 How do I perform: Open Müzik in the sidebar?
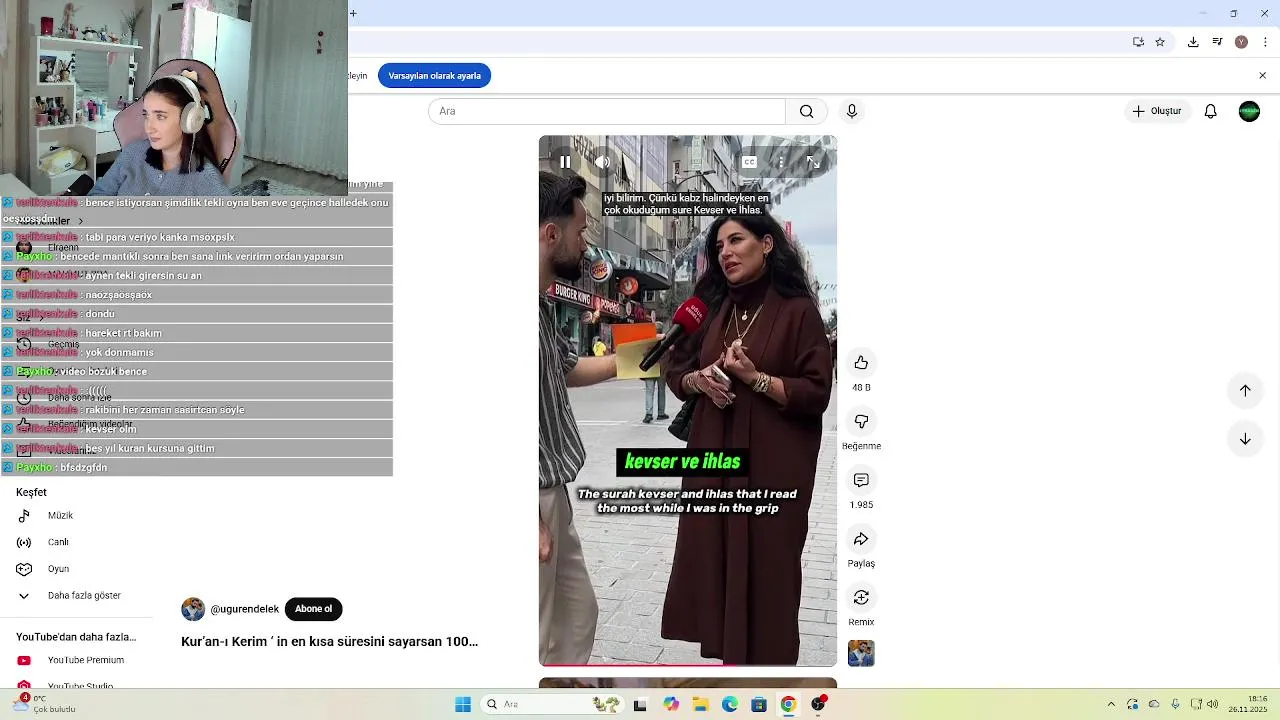point(60,516)
